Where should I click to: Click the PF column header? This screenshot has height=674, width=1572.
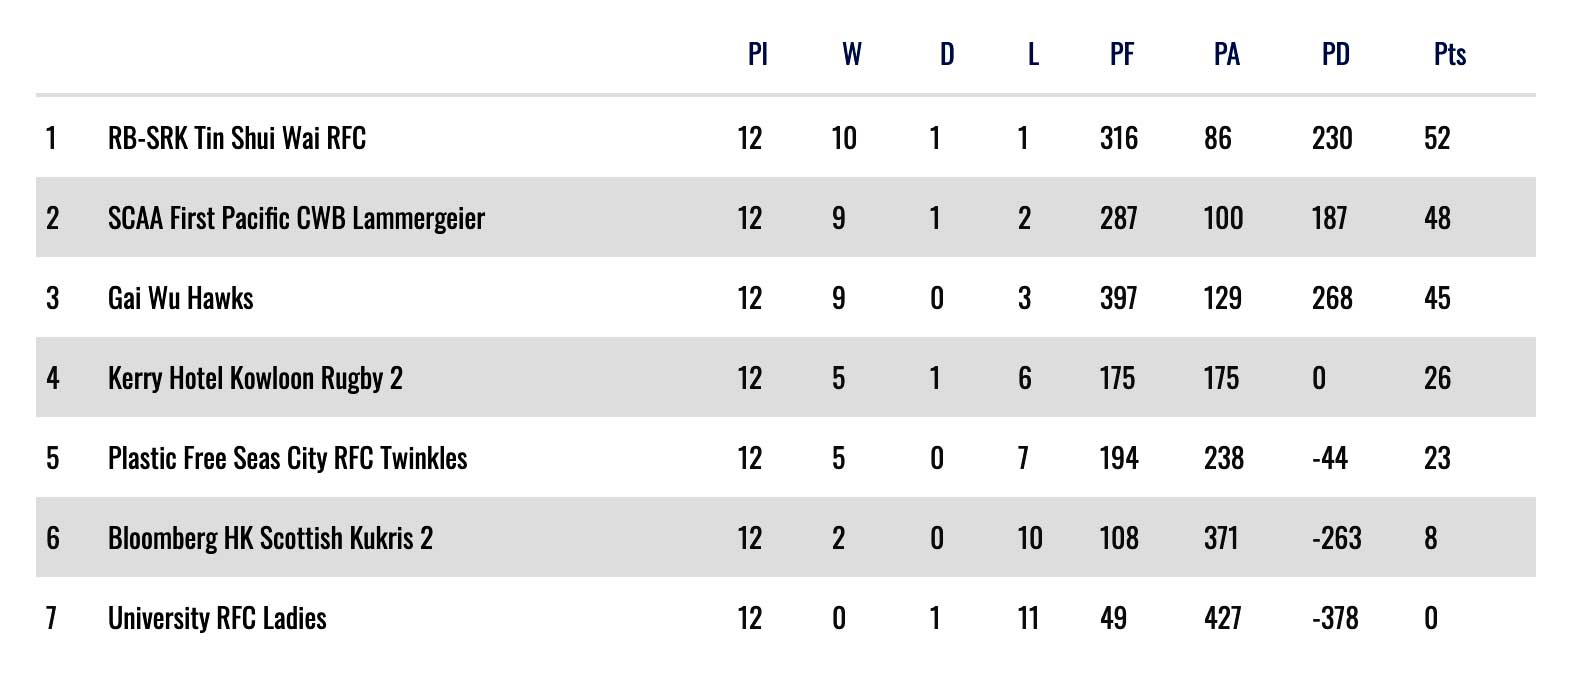(x=1121, y=54)
